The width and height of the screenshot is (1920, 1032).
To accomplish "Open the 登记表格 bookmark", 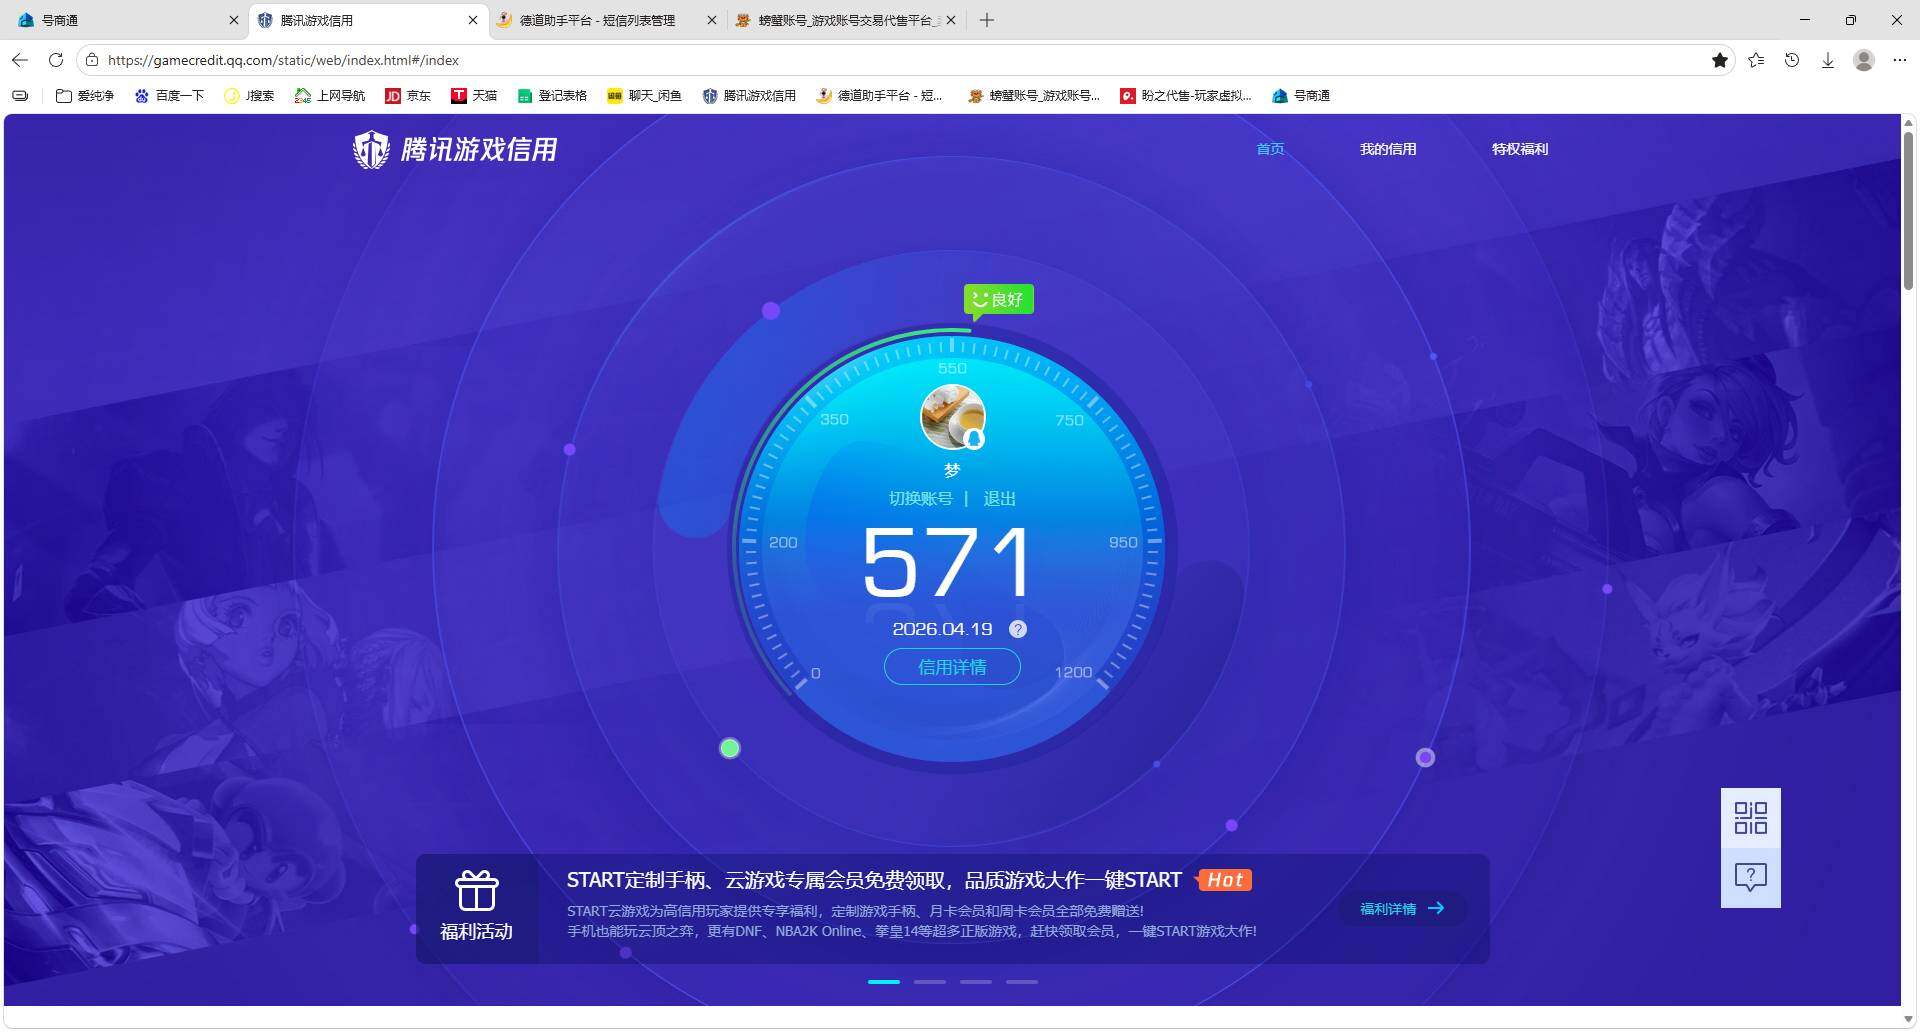I will tap(552, 96).
